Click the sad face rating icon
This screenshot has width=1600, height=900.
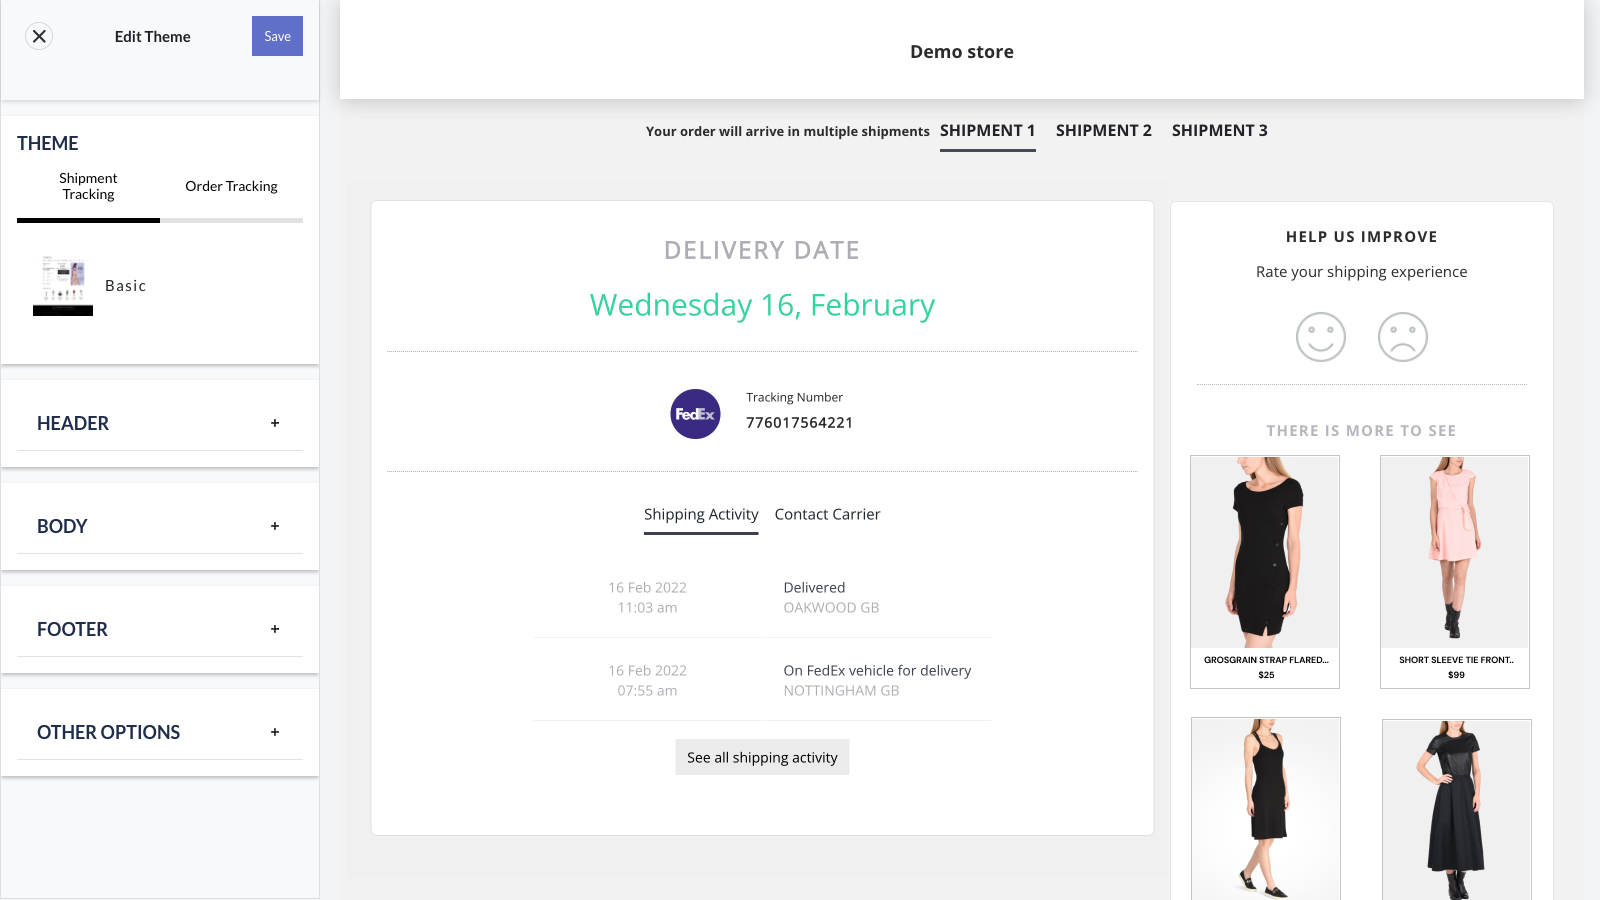pos(1403,337)
